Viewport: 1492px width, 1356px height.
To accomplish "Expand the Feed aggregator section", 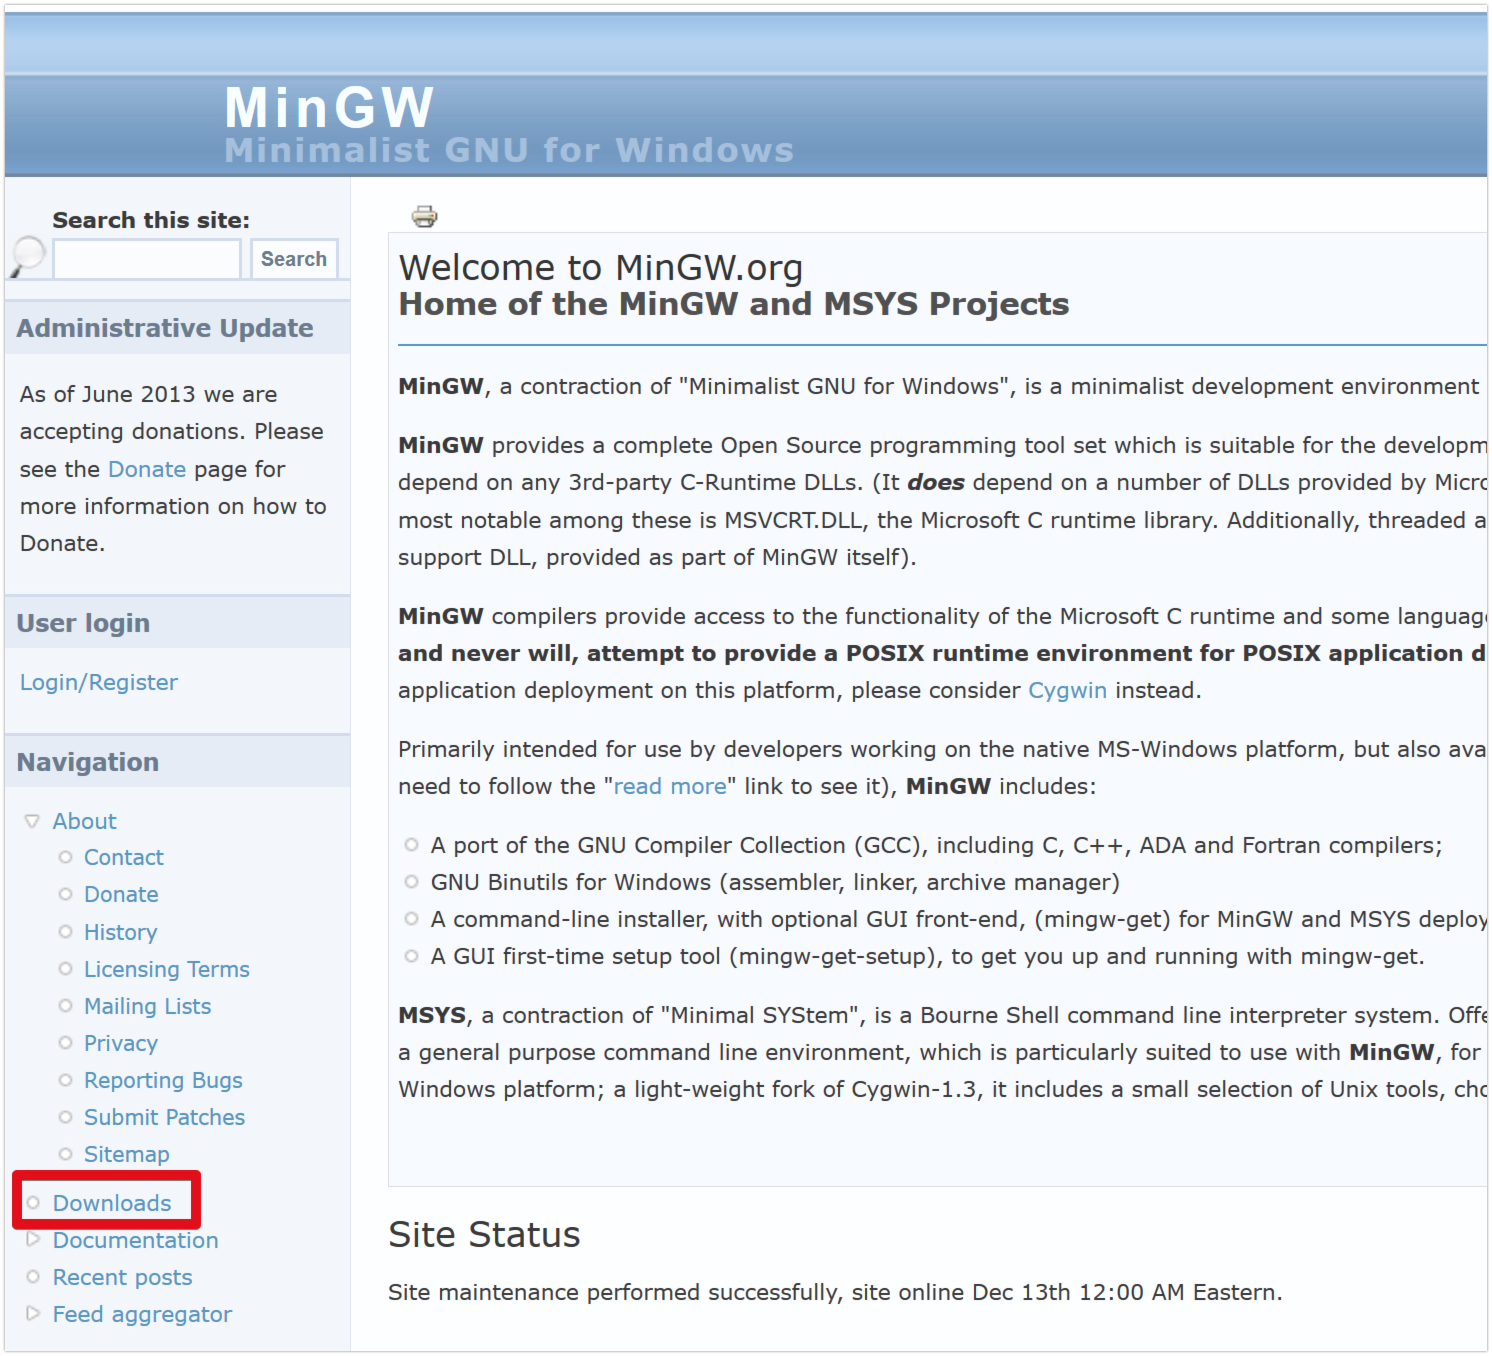I will [34, 1314].
